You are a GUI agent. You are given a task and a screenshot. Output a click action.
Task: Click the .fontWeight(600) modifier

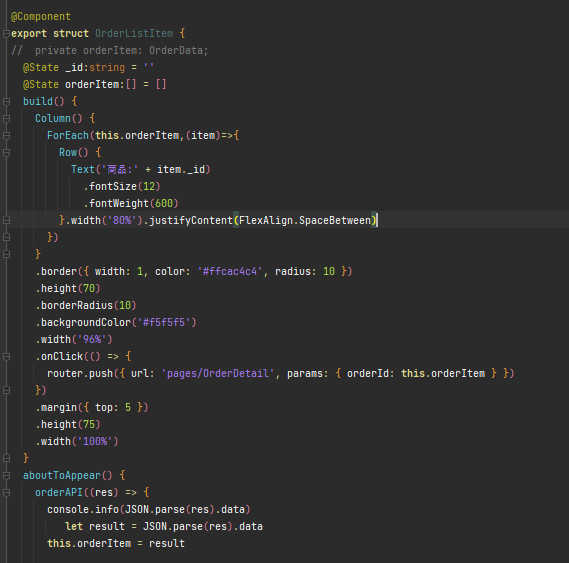(x=131, y=204)
